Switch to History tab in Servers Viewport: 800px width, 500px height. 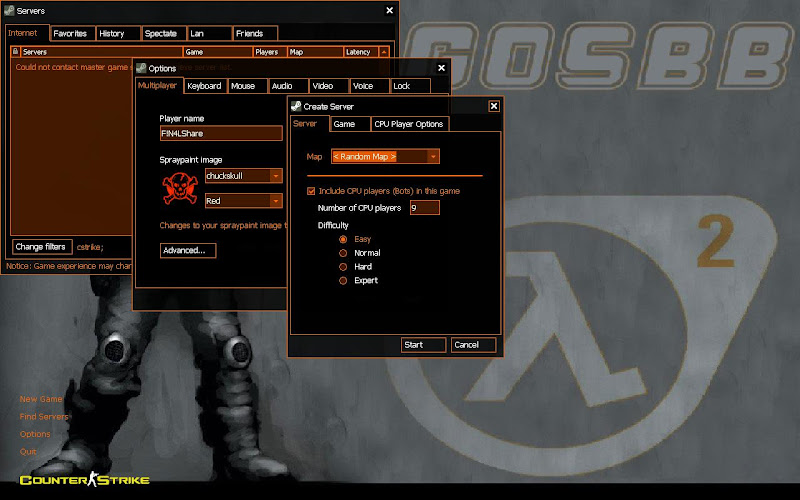point(118,33)
